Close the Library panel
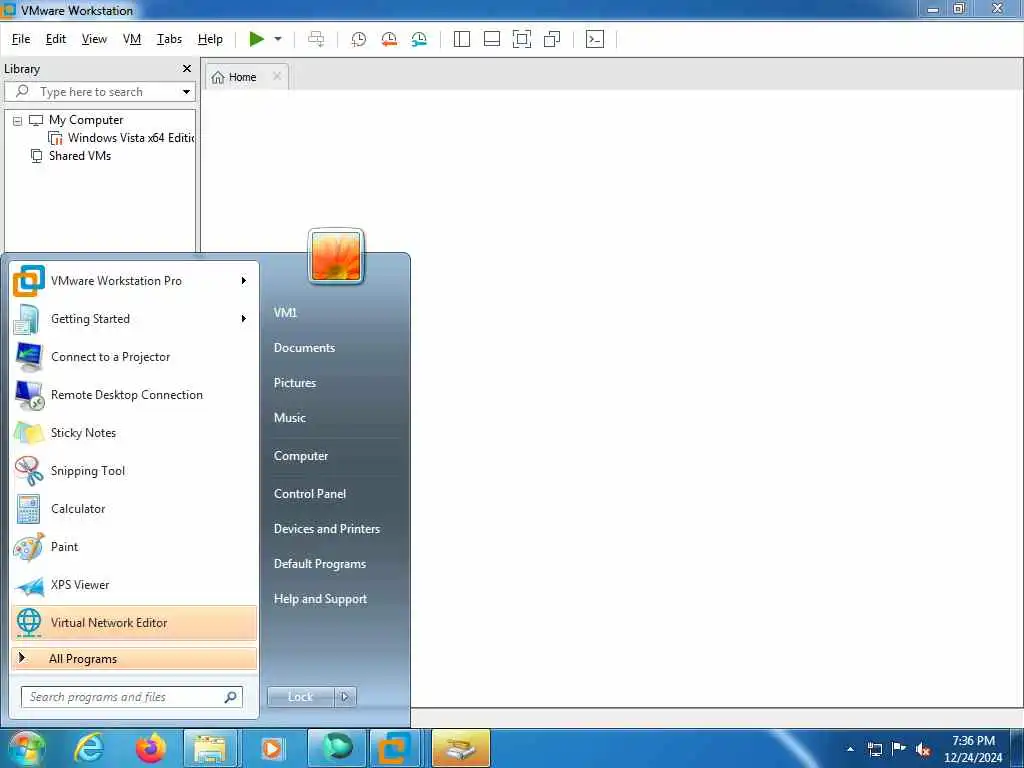 187,69
